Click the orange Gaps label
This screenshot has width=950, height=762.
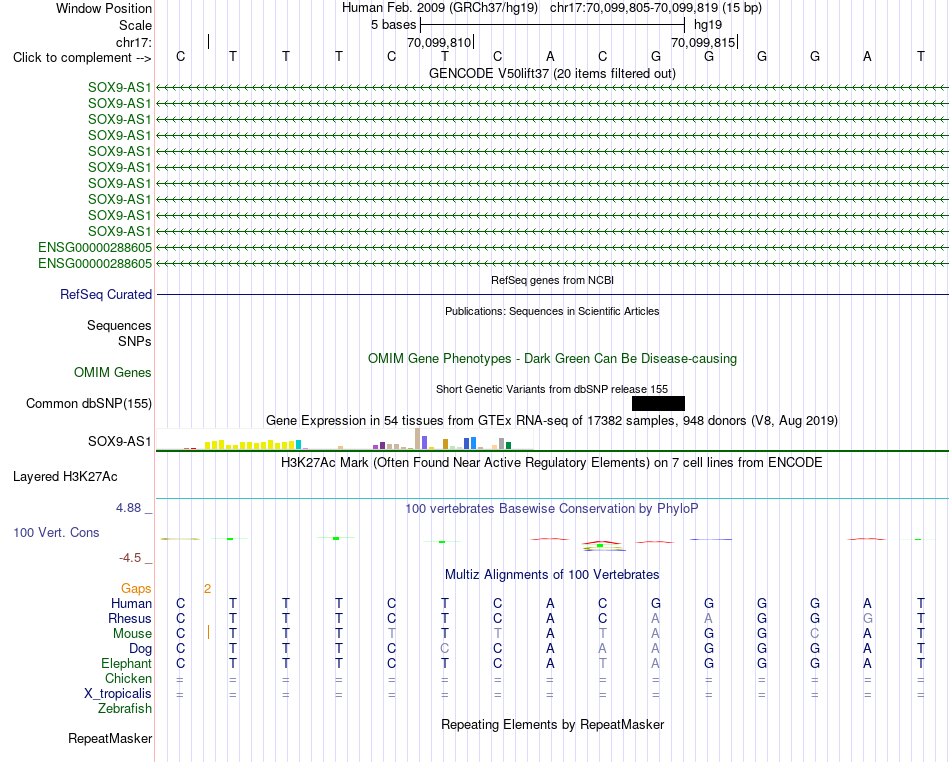click(x=136, y=589)
